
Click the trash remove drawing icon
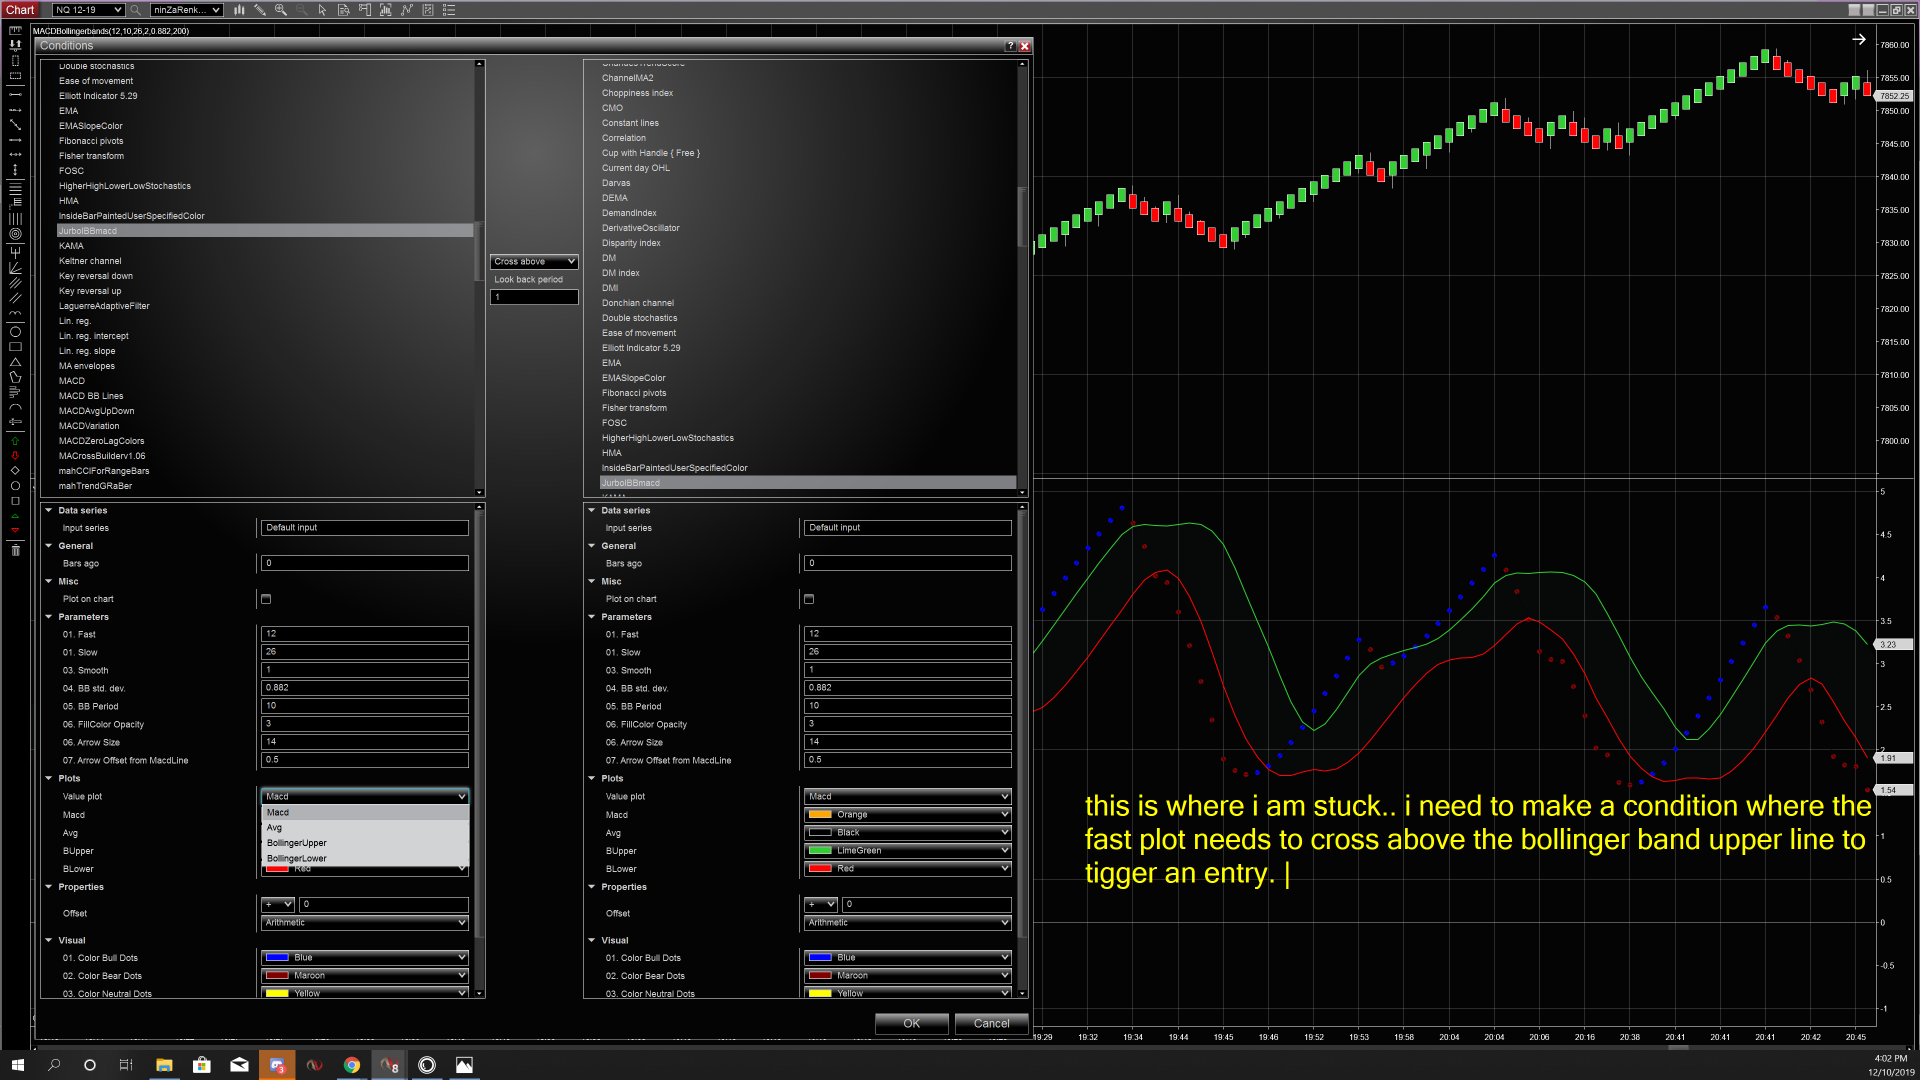click(15, 550)
